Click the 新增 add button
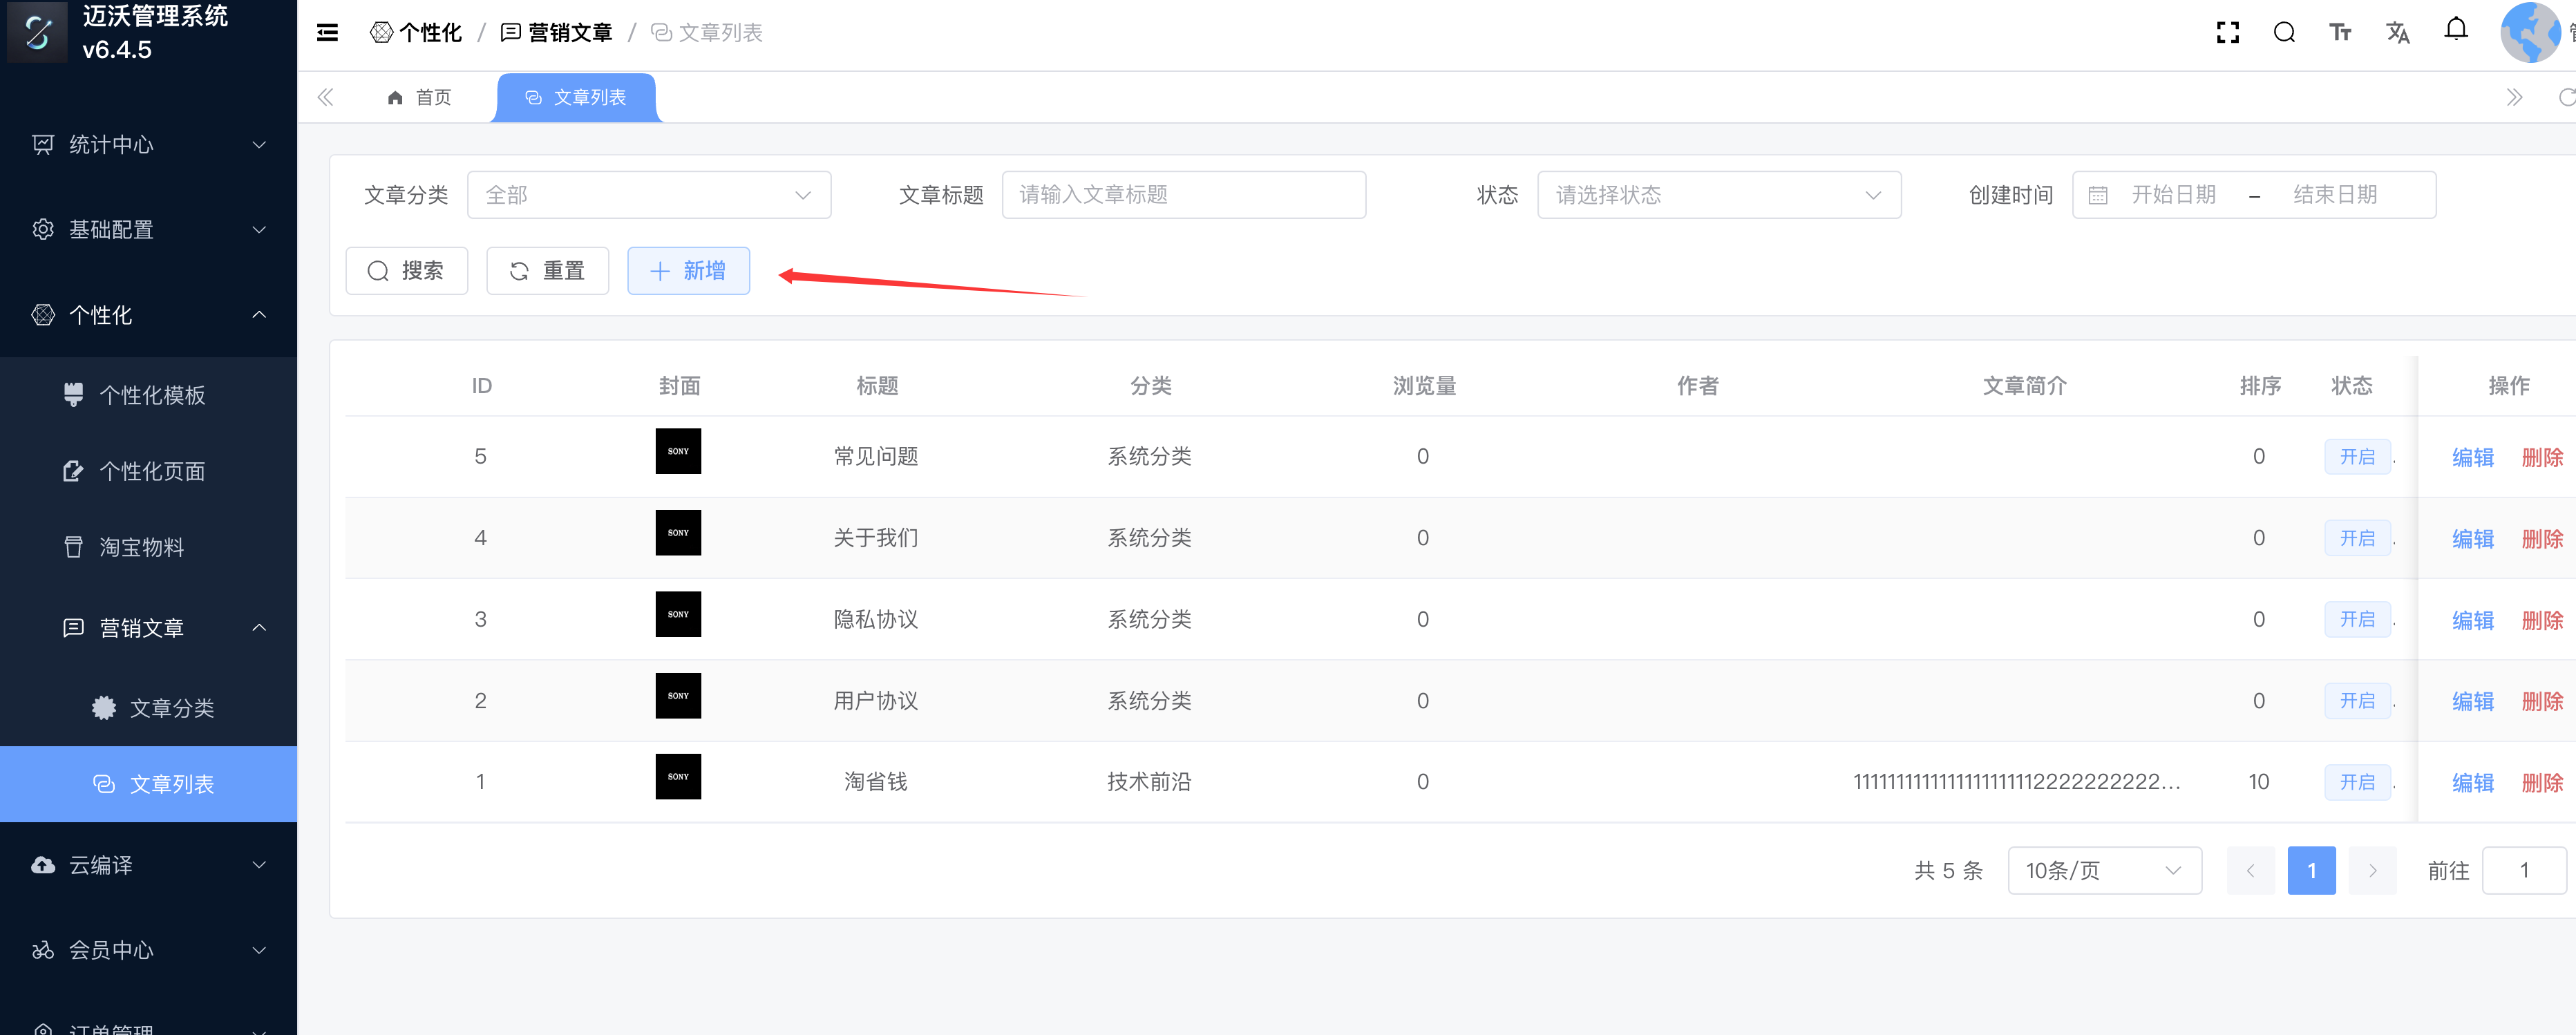The height and width of the screenshot is (1035, 2576). coord(688,271)
